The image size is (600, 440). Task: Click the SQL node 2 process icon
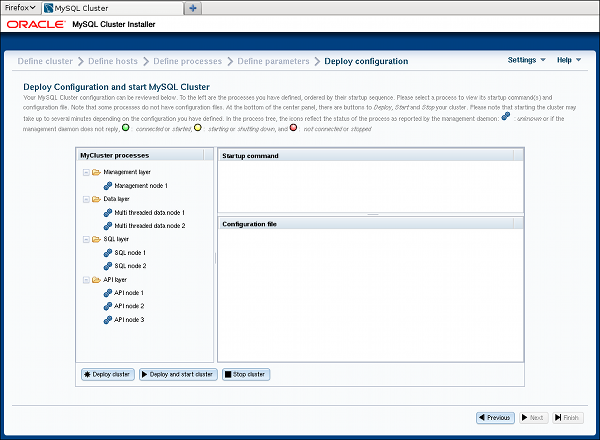pyautogui.click(x=107, y=266)
